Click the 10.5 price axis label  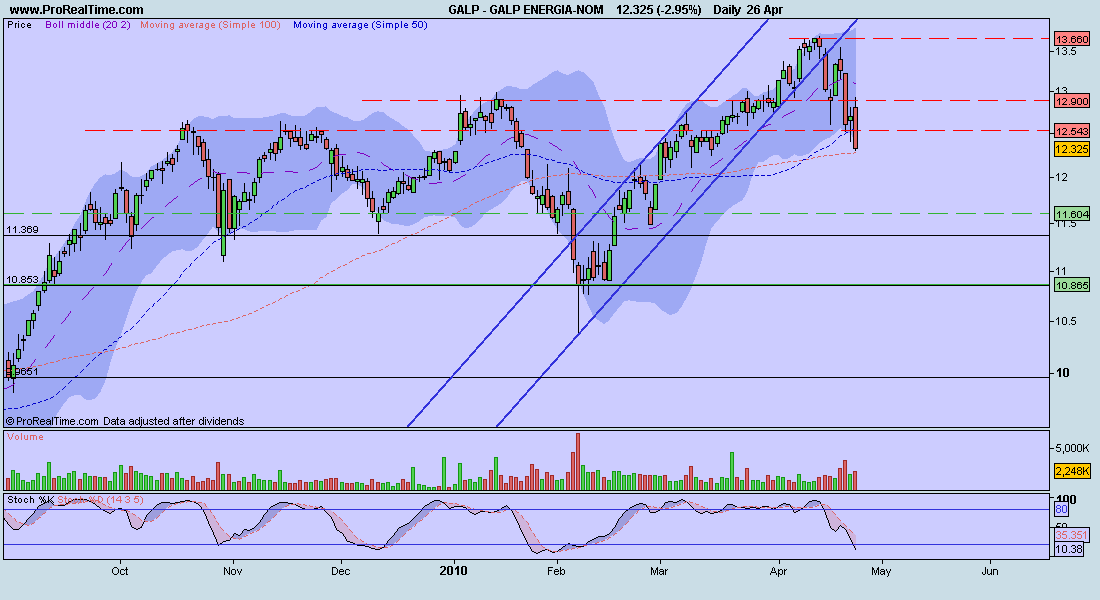pyautogui.click(x=1066, y=321)
